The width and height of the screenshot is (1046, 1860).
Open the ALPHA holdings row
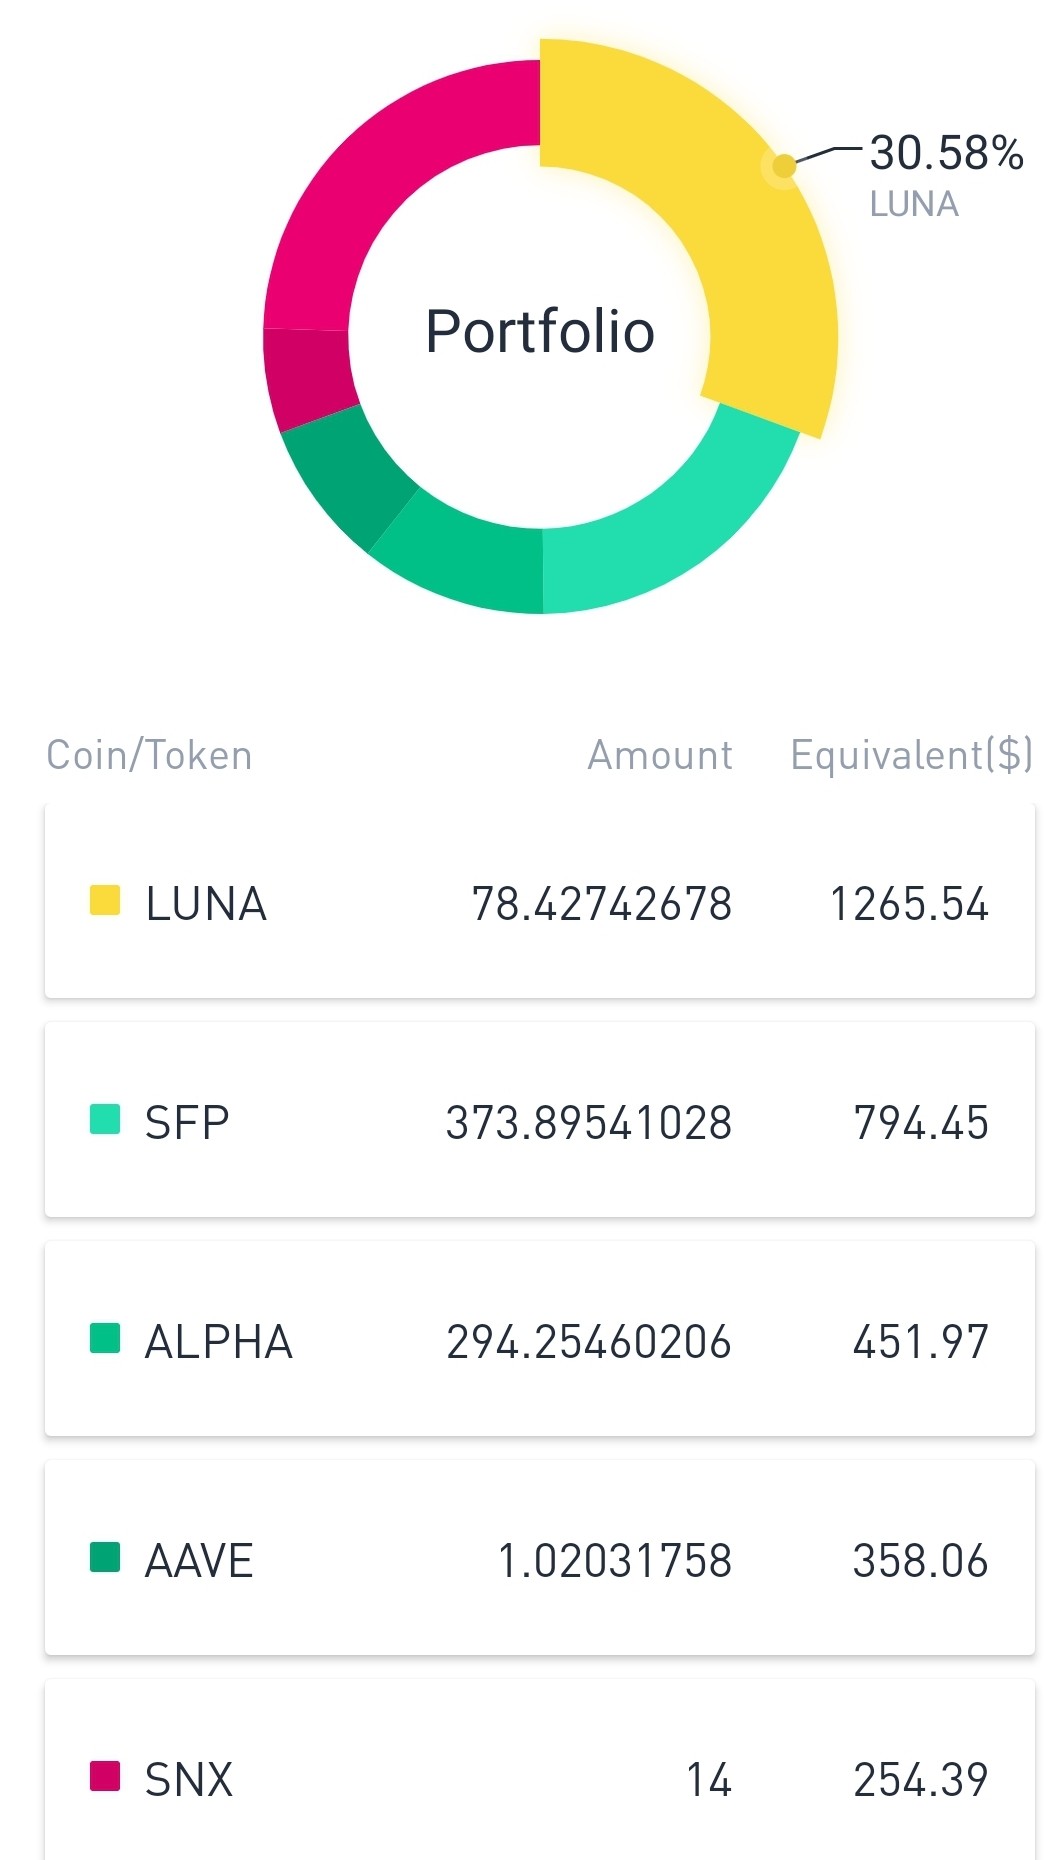click(540, 1338)
